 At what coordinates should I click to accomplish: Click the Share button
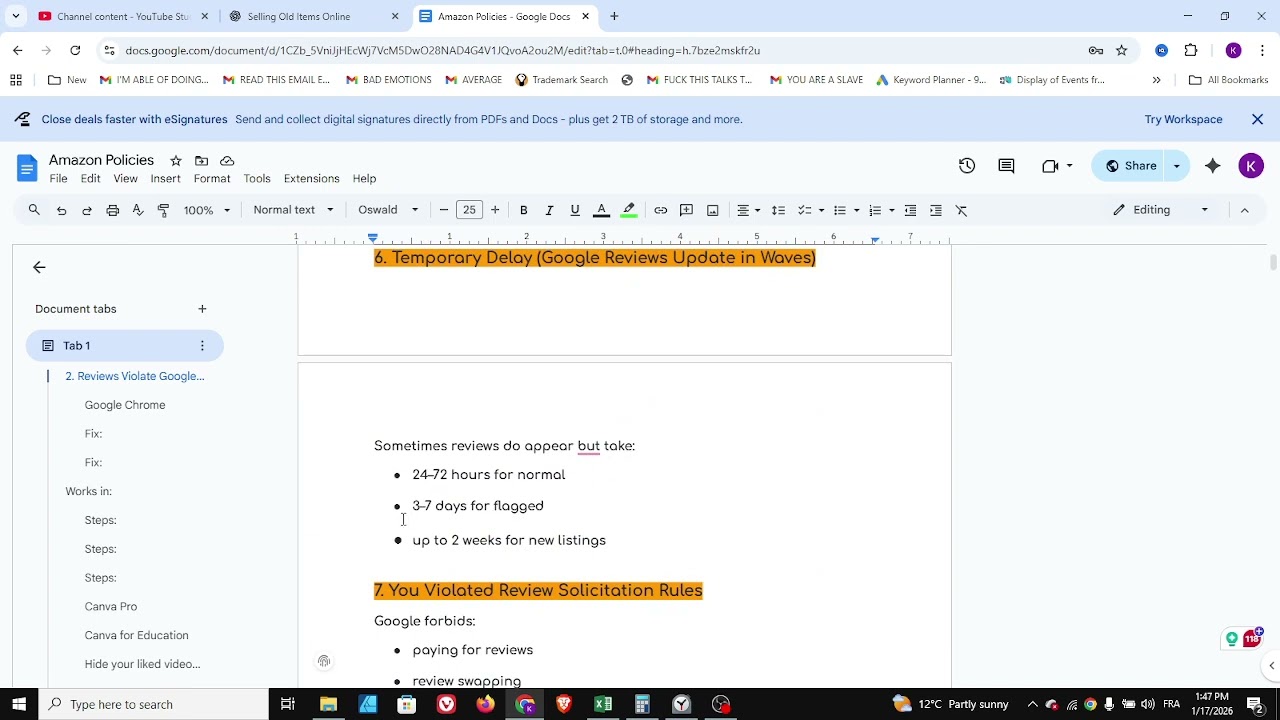[1130, 166]
